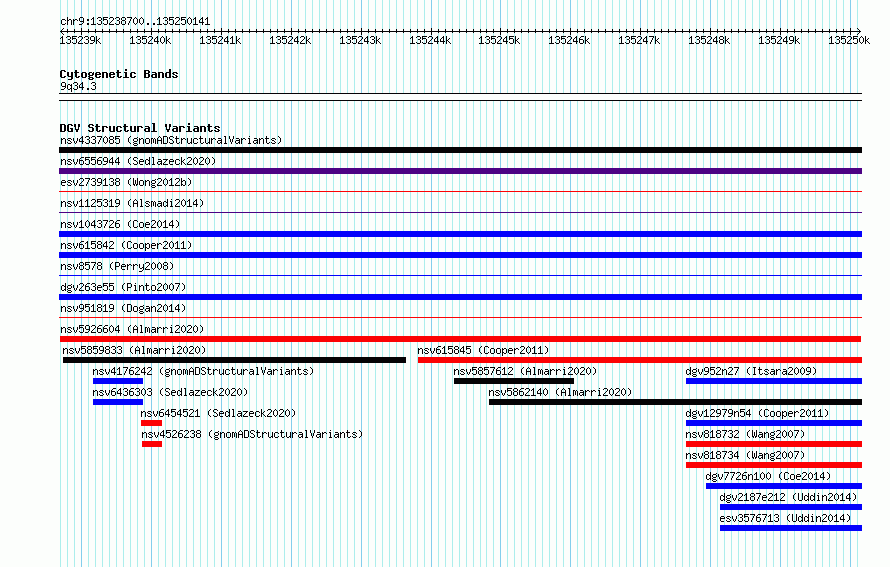Click the esv2739138 Wong2012b label

pyautogui.click(x=126, y=182)
